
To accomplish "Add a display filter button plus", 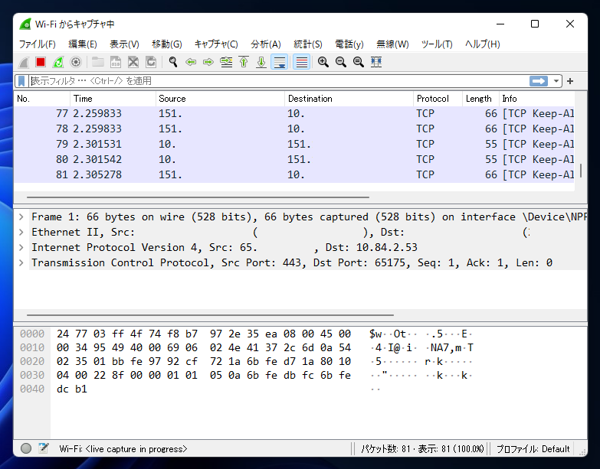I will [x=570, y=81].
